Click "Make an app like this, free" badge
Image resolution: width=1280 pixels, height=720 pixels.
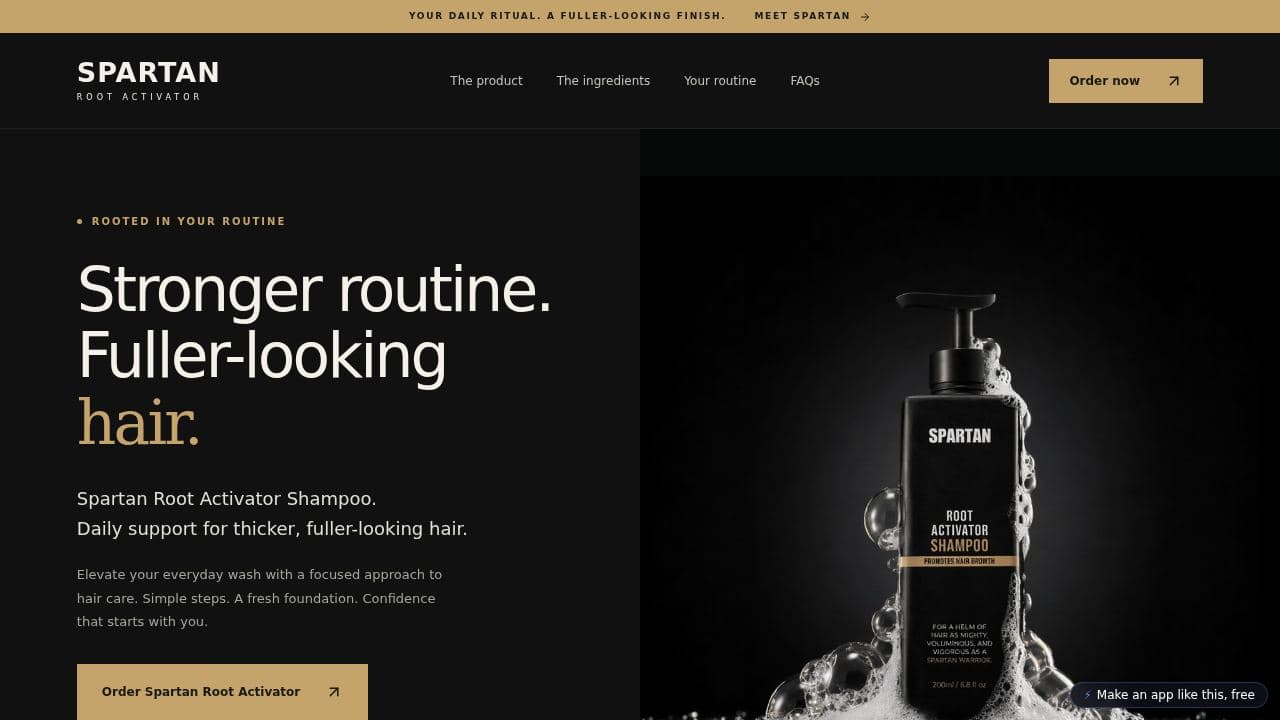coord(1169,695)
